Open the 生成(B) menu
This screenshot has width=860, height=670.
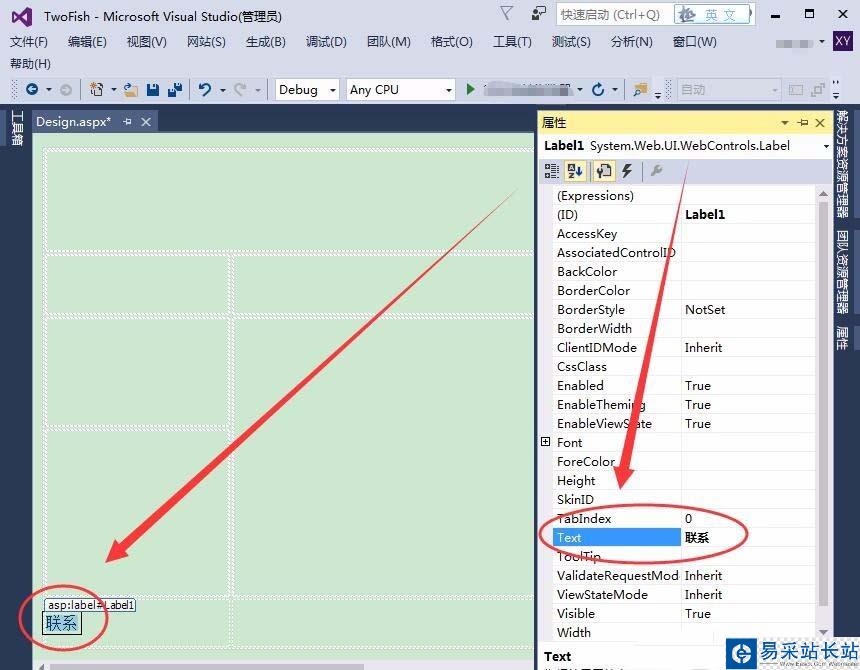point(265,42)
